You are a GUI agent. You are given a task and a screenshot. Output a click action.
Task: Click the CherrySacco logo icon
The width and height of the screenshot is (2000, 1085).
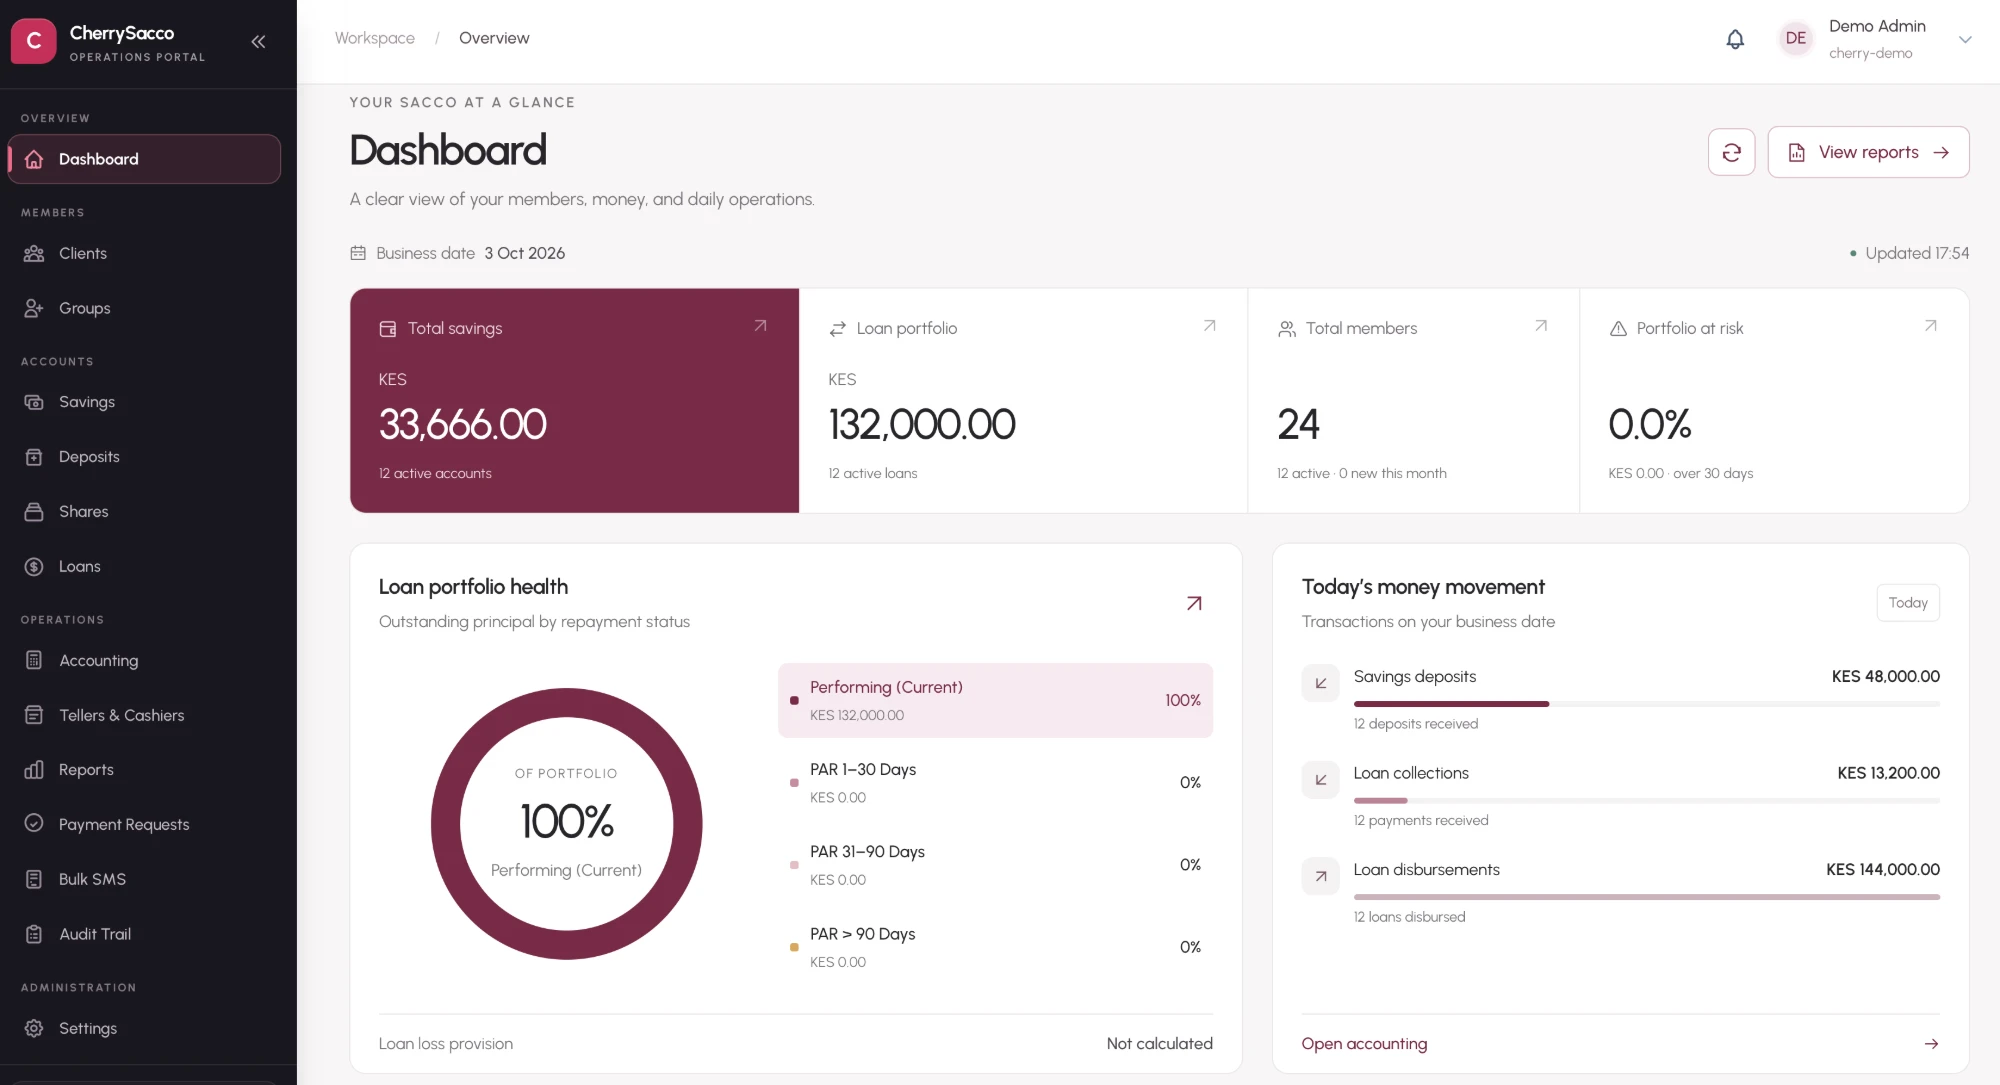point(34,41)
